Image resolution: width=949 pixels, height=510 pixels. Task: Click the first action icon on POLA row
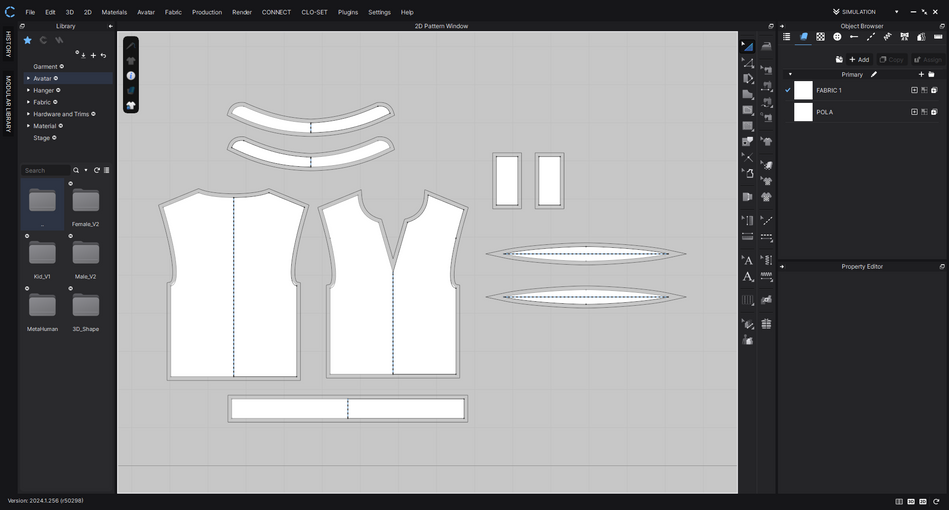coord(915,112)
